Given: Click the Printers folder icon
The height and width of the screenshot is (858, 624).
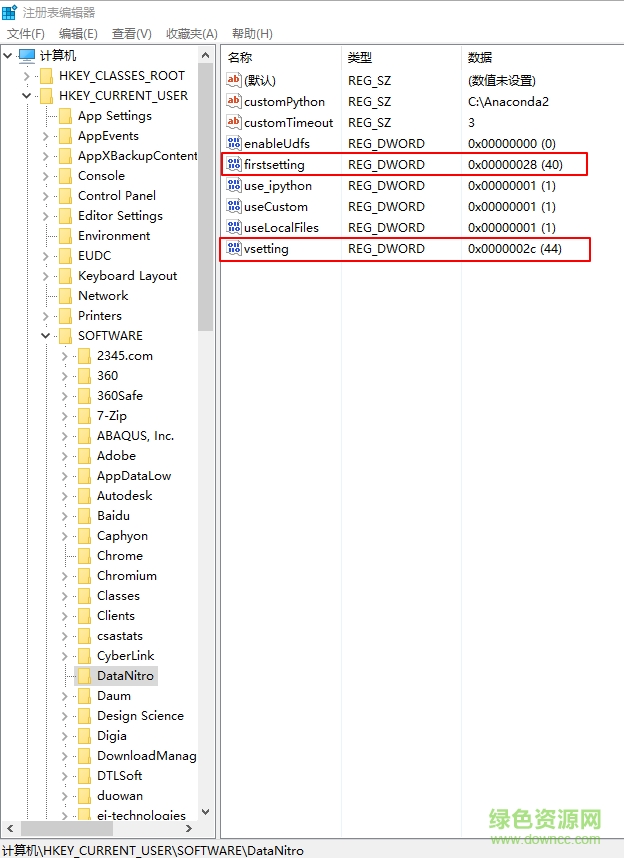Looking at the screenshot, I should point(65,316).
